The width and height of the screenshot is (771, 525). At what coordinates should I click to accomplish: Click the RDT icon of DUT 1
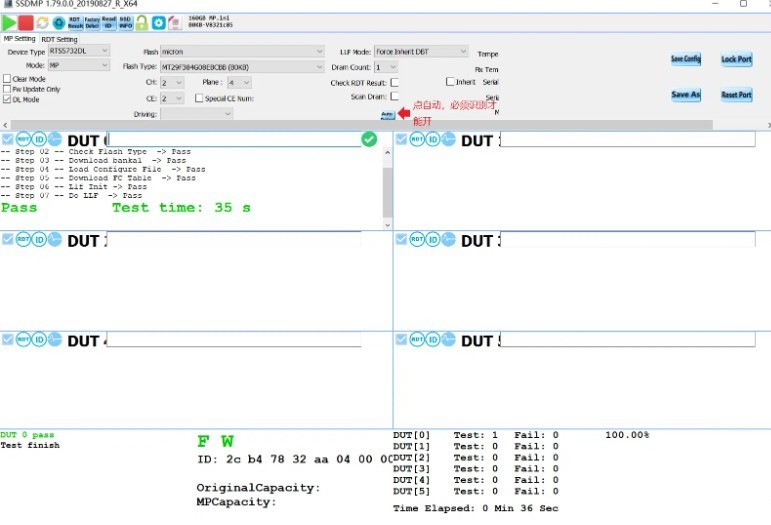pos(417,139)
